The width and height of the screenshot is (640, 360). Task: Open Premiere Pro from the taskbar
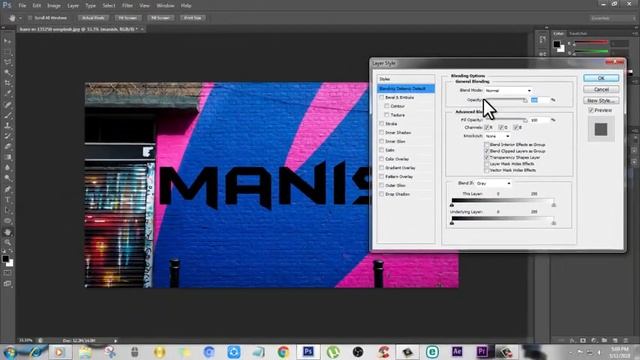(x=482, y=351)
